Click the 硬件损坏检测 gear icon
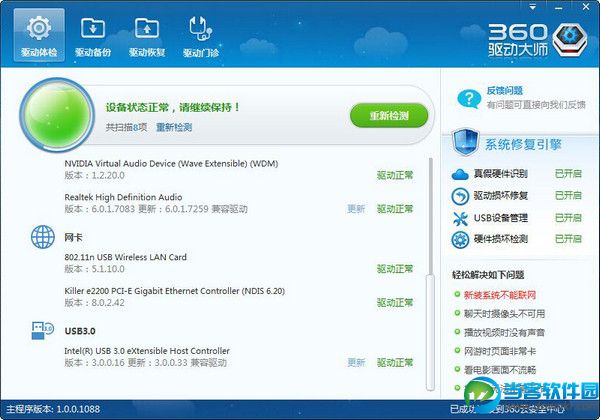 [460, 240]
